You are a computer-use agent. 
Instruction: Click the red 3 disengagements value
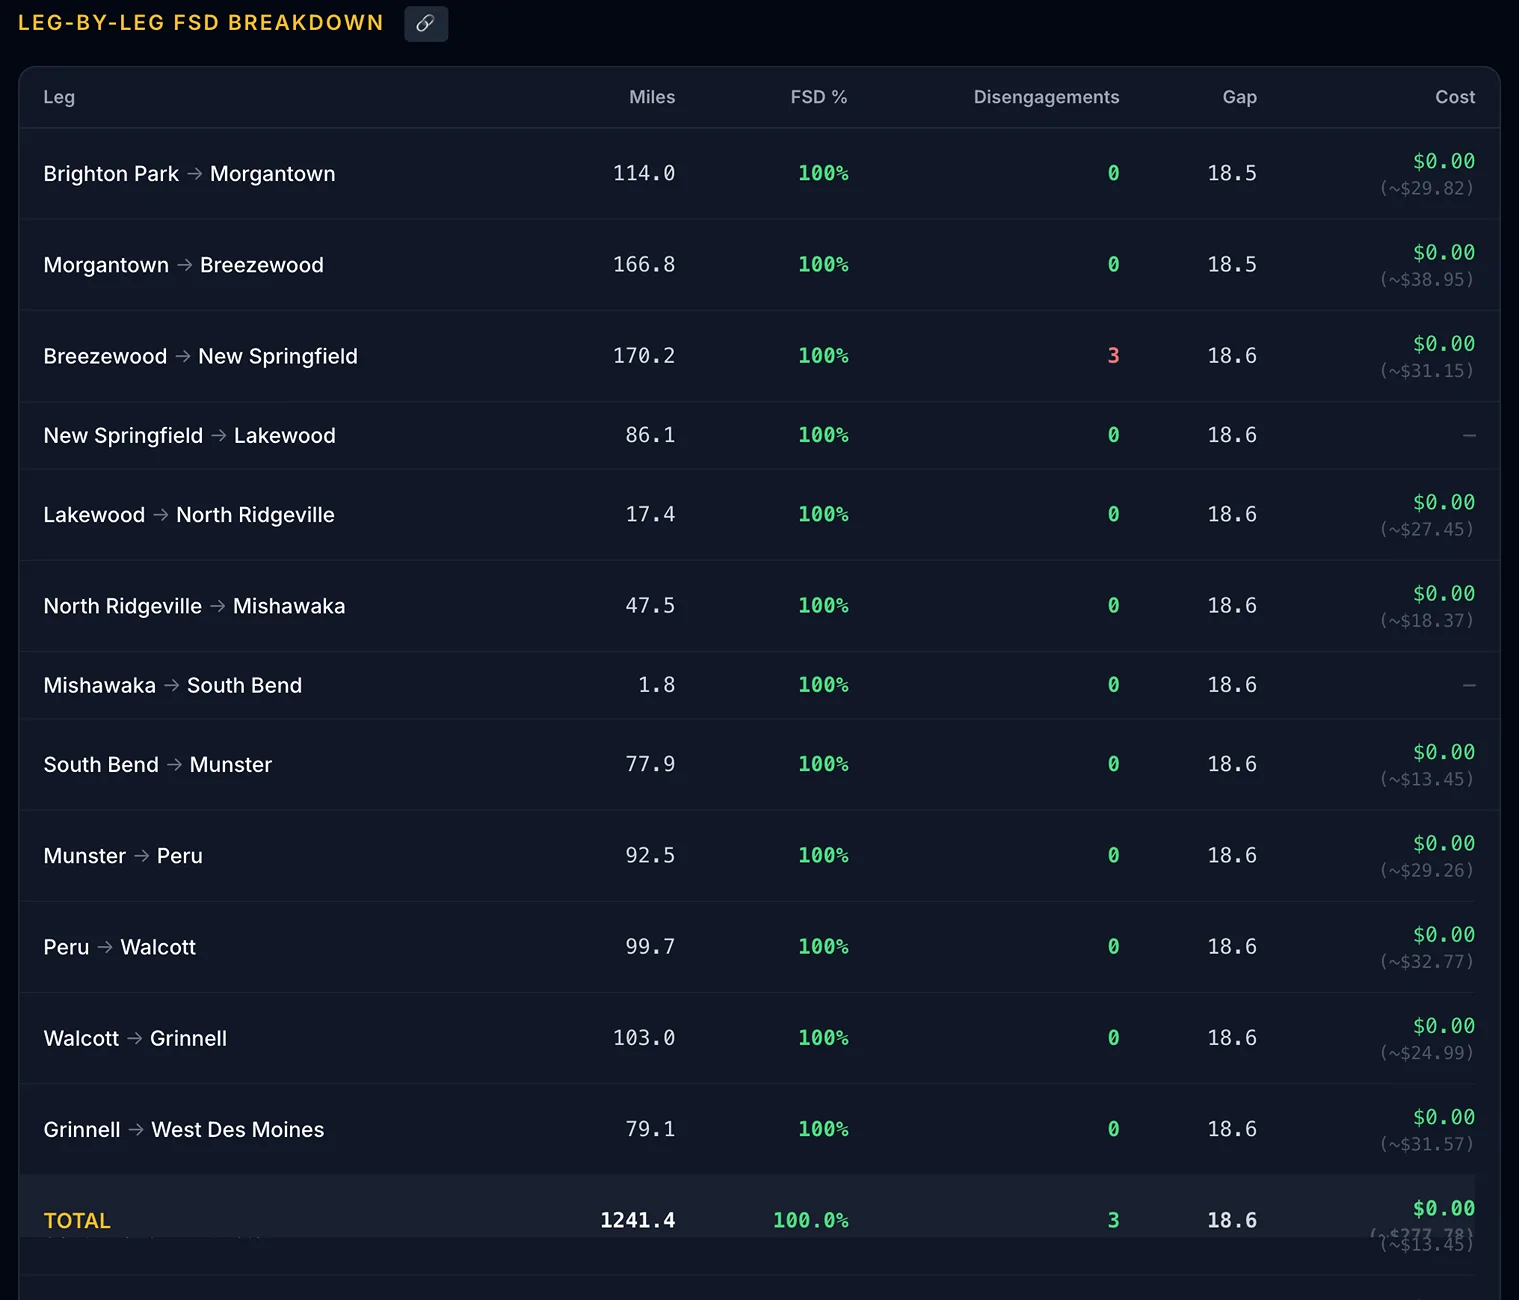(1113, 356)
